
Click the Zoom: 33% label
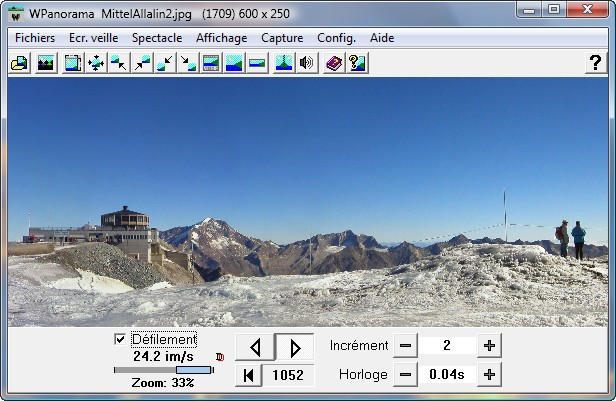click(163, 383)
